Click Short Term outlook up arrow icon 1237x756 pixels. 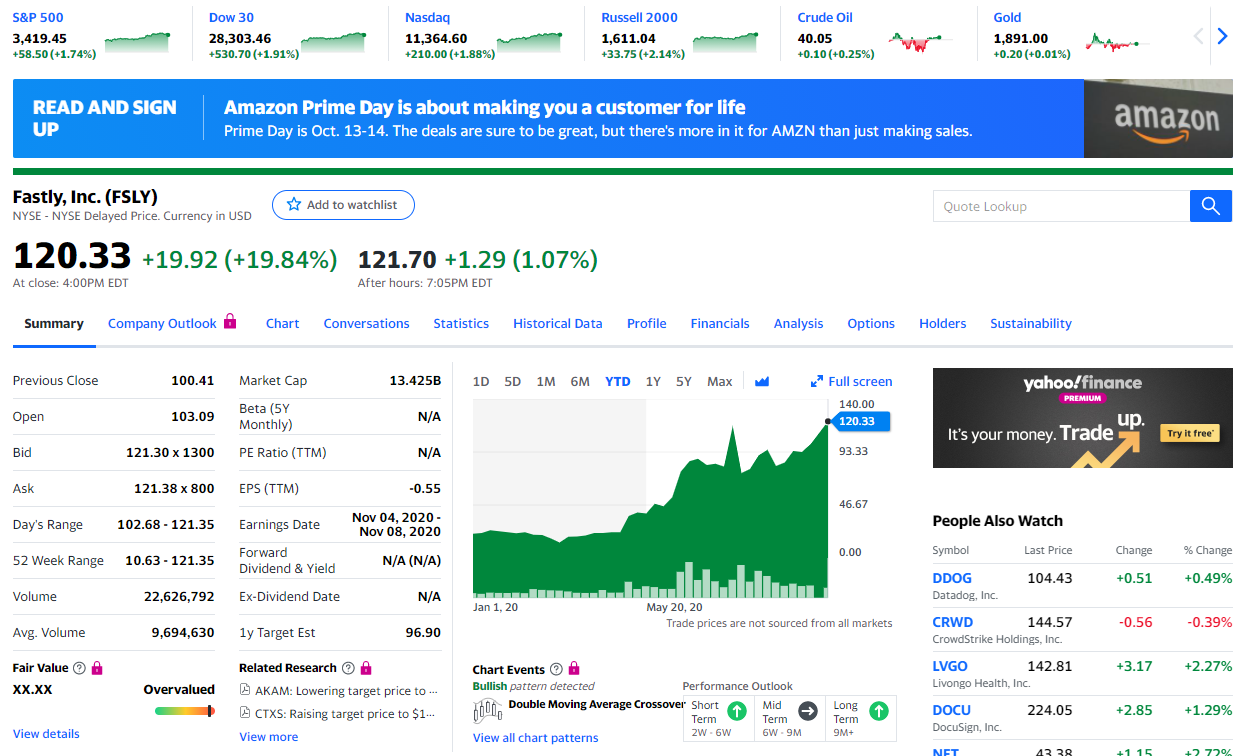(x=736, y=712)
